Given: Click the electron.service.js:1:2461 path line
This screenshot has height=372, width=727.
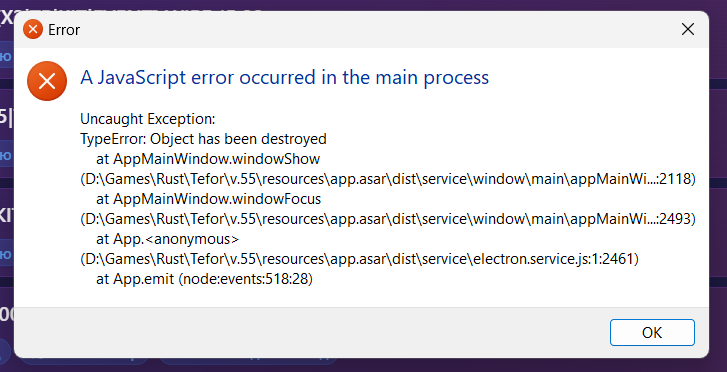Looking at the screenshot, I should (359, 259).
